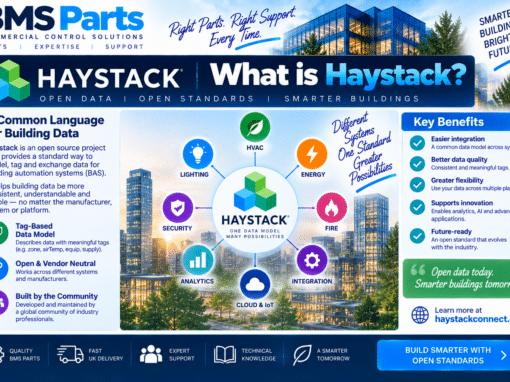Click the Cloud & IoT cloud icon

point(255,284)
